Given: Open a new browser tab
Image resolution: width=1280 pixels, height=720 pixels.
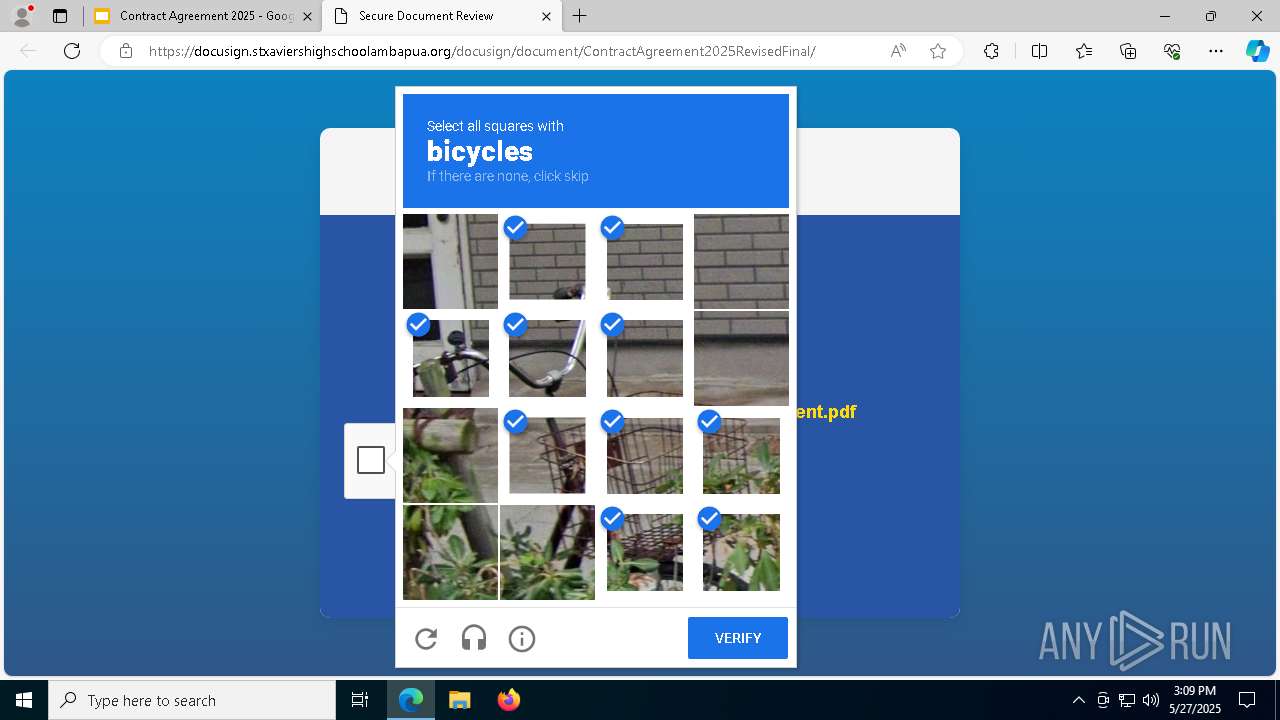Looking at the screenshot, I should 580,16.
